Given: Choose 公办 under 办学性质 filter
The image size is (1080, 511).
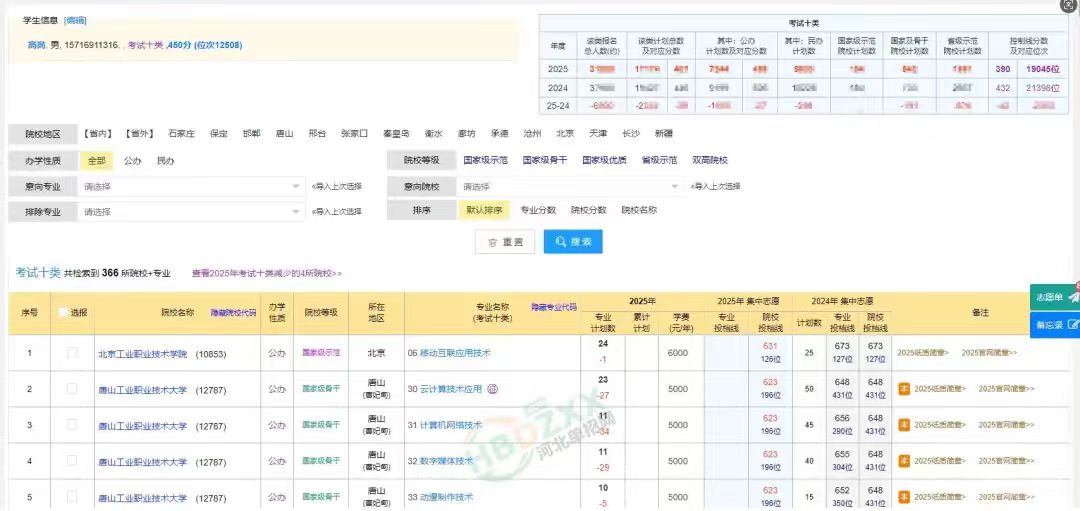Looking at the screenshot, I should click(x=132, y=160).
